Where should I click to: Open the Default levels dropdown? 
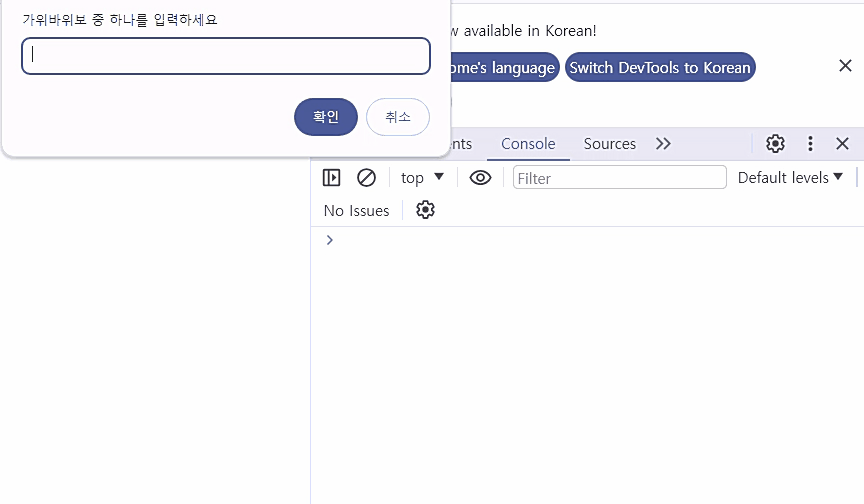pos(790,177)
